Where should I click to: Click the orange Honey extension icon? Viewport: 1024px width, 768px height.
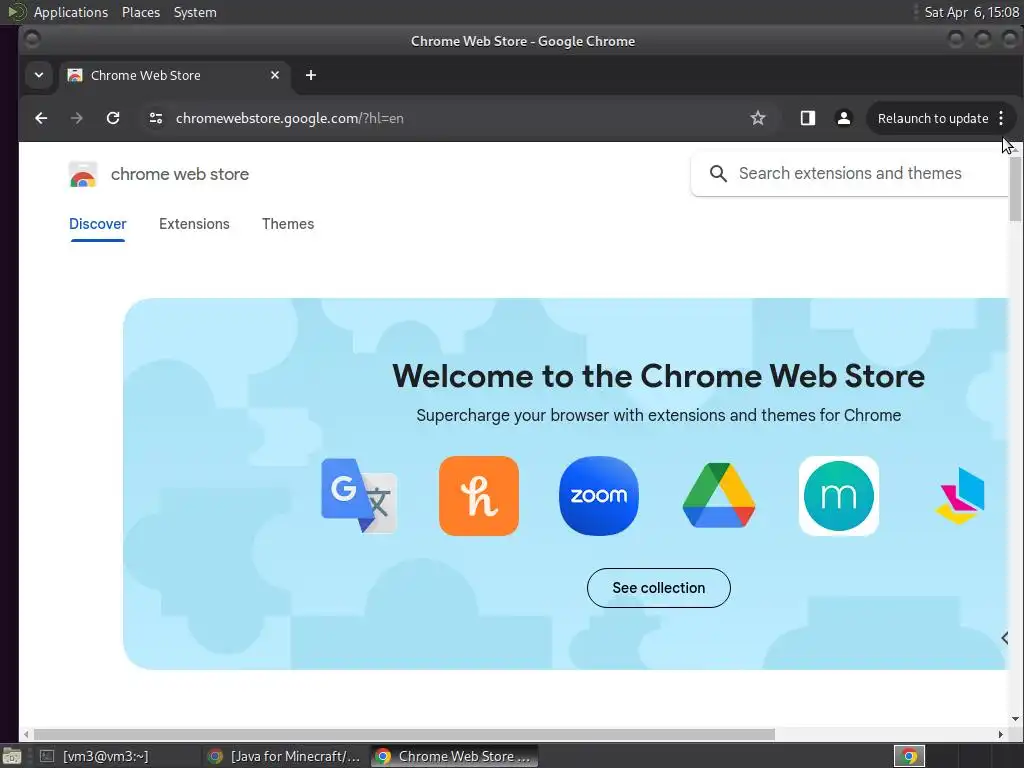click(x=479, y=496)
